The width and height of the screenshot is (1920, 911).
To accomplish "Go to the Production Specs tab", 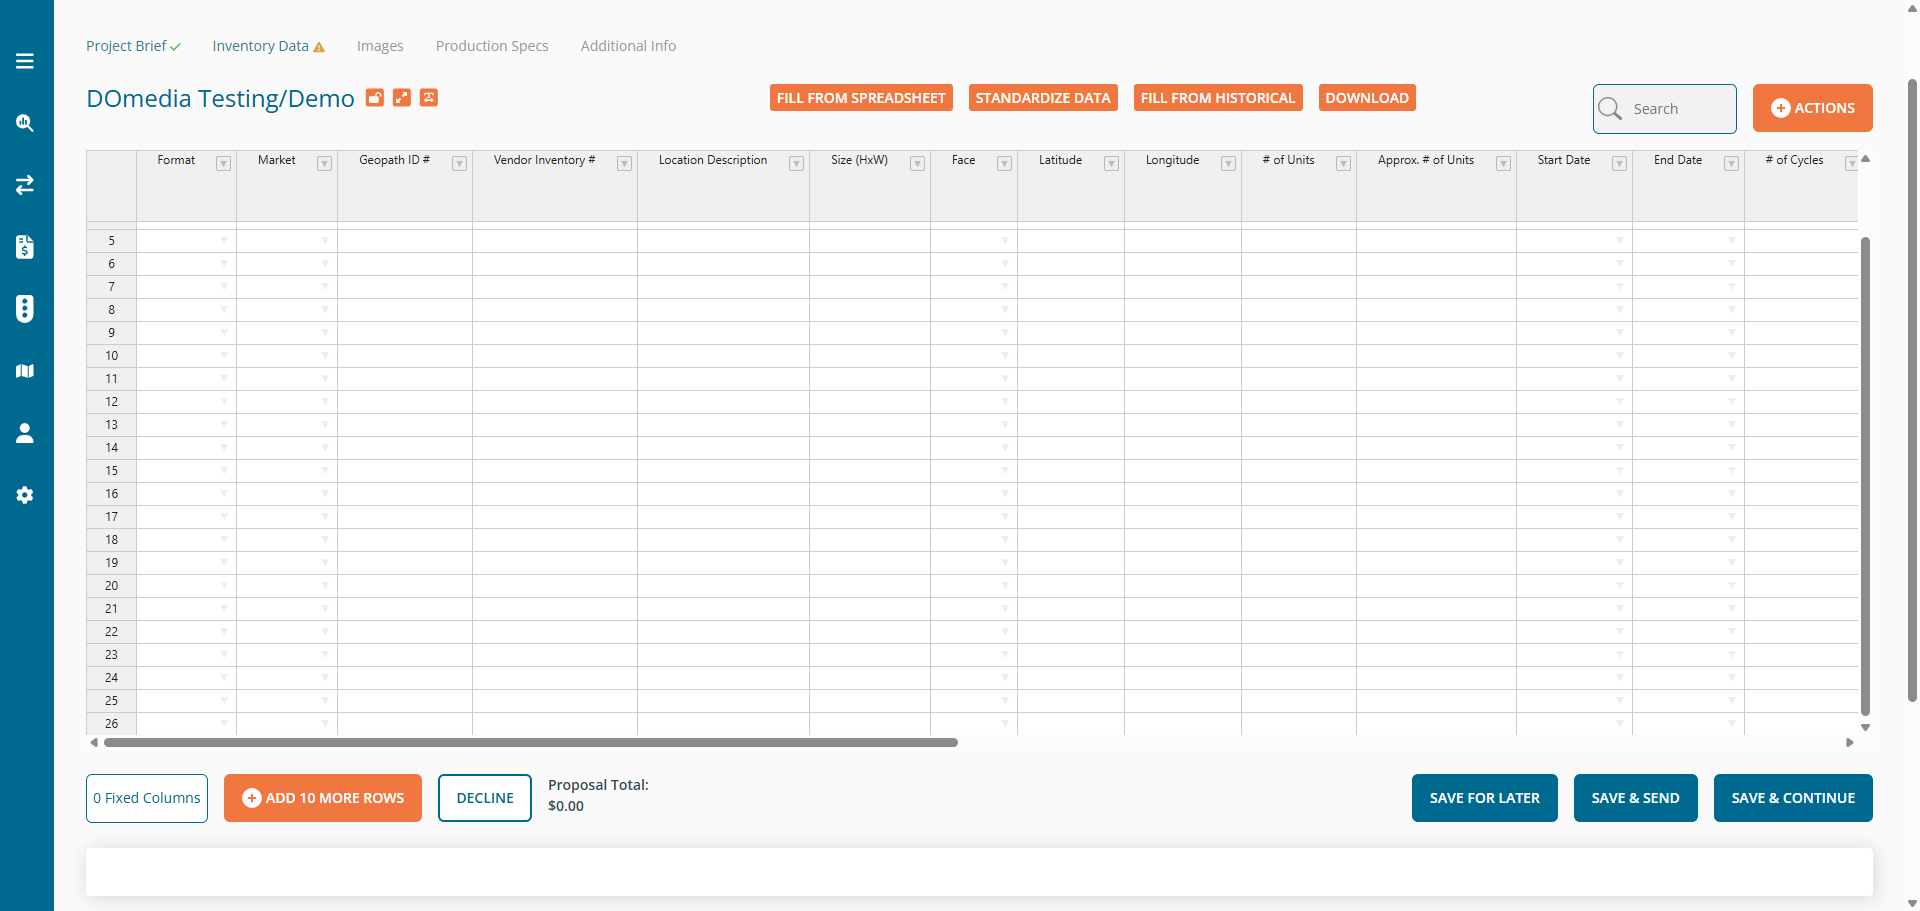I will pyautogui.click(x=492, y=46).
